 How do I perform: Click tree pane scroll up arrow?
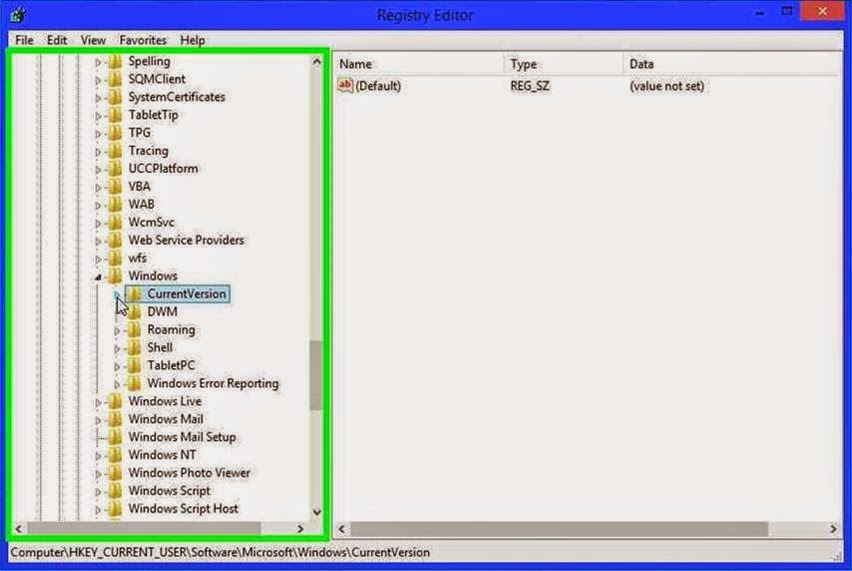tap(317, 62)
